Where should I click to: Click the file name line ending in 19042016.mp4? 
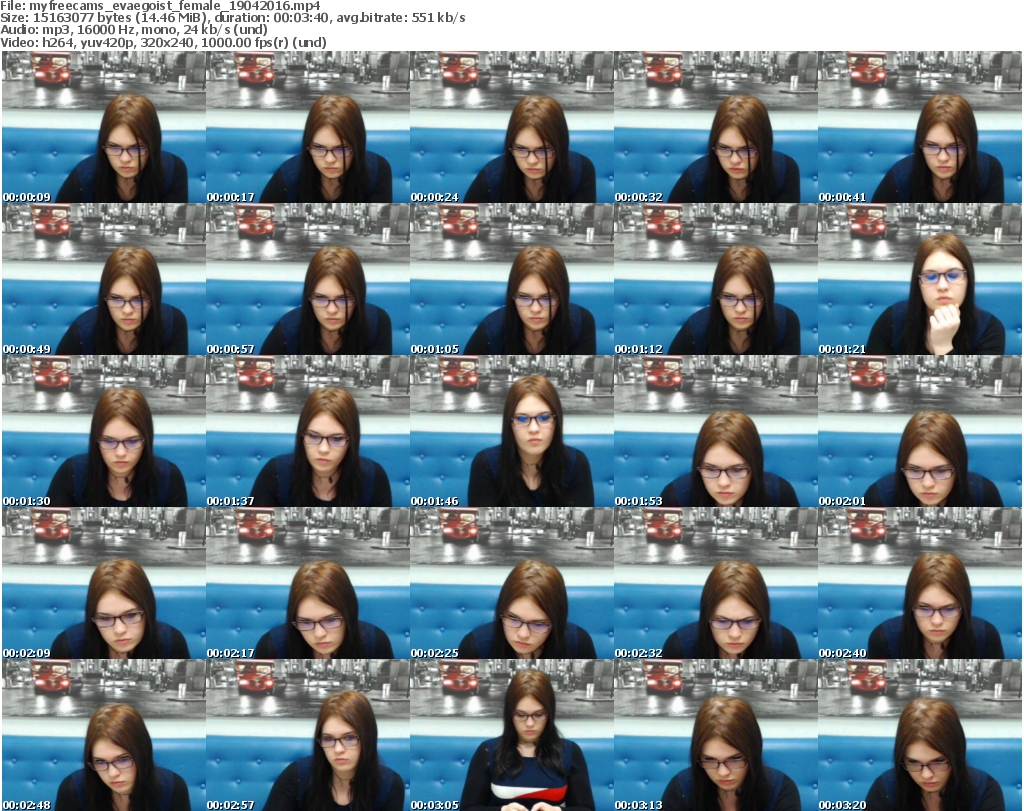click(x=160, y=6)
